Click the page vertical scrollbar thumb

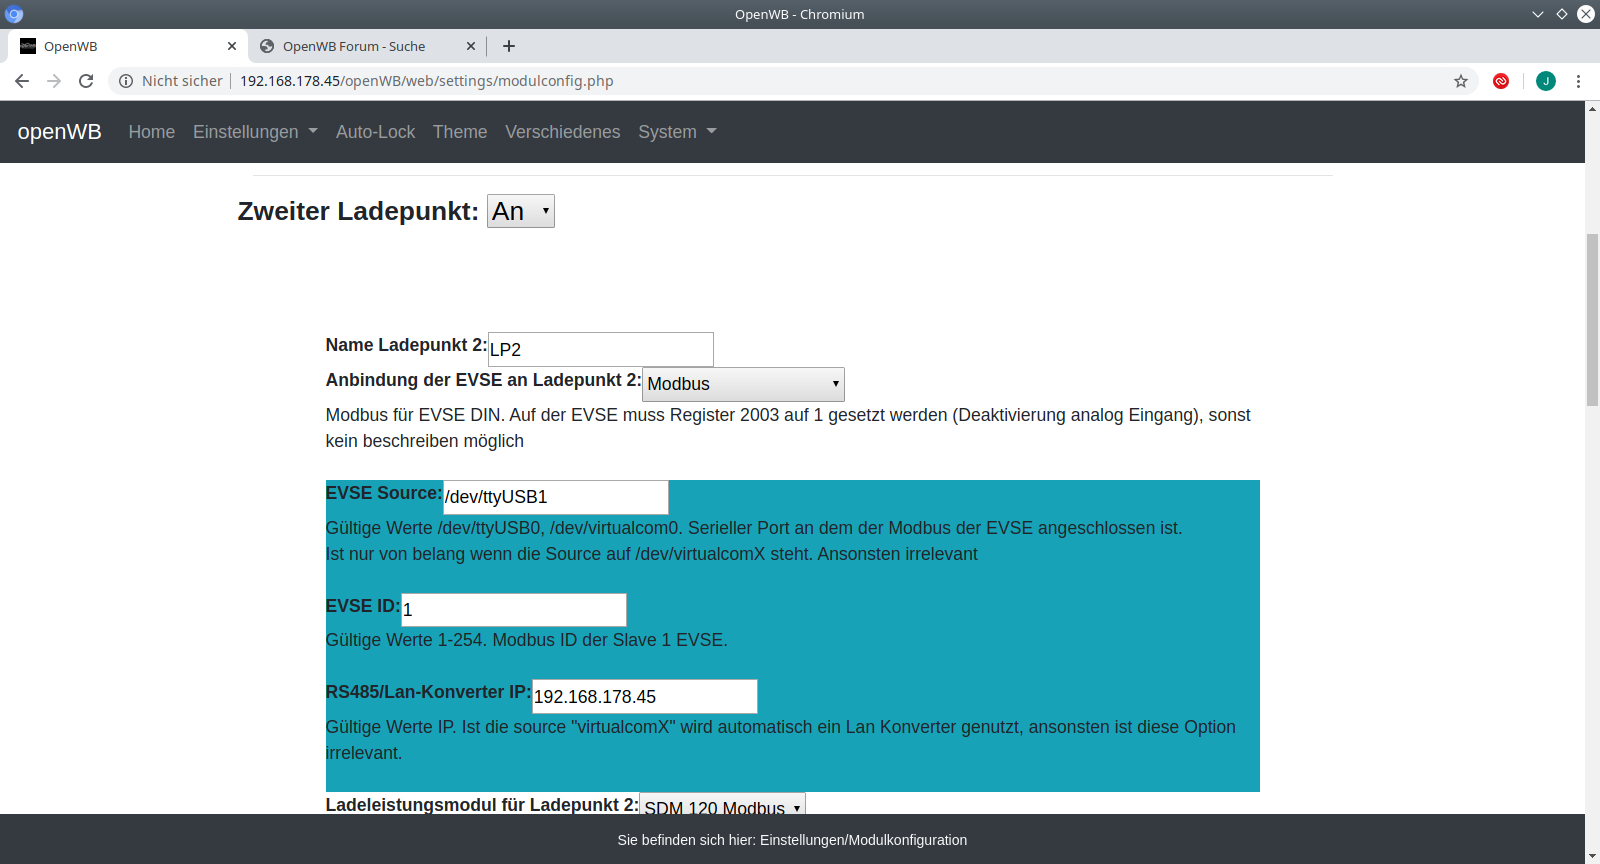tap(1592, 319)
